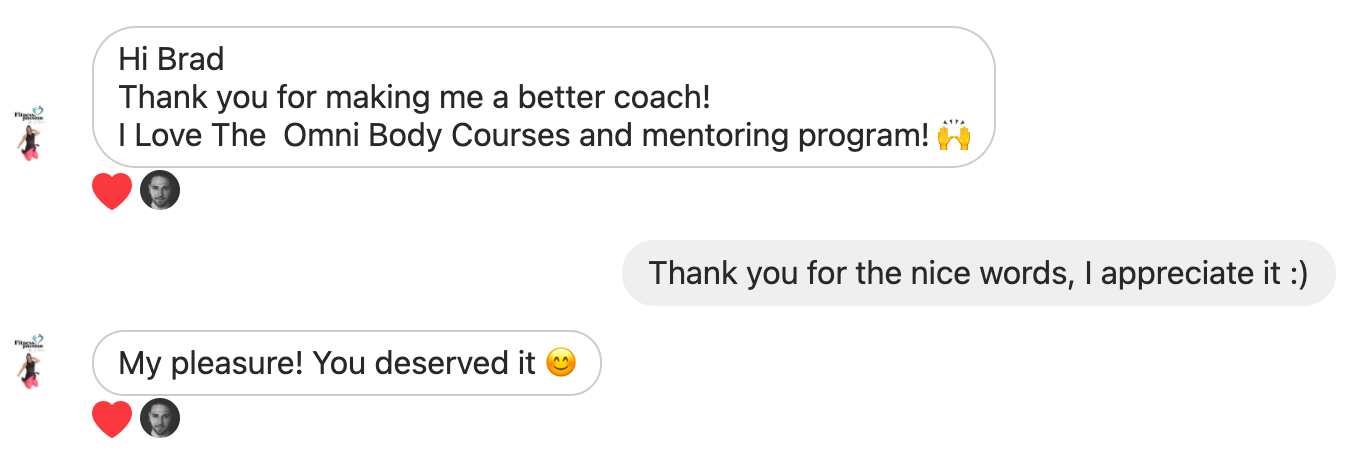Click the word "Brad" in the greeting

pos(191,60)
